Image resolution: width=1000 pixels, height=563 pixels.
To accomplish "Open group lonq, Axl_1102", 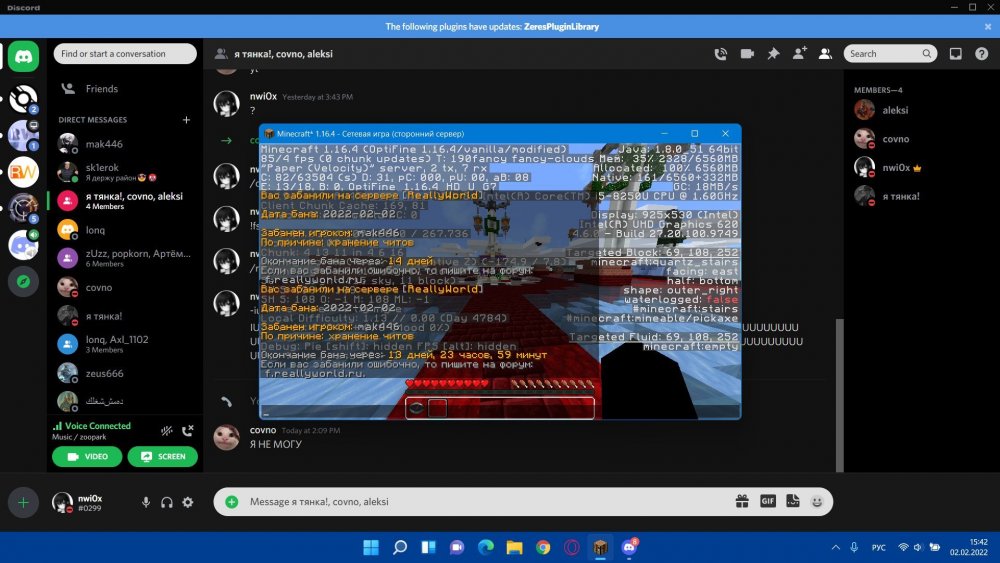I will (x=125, y=344).
